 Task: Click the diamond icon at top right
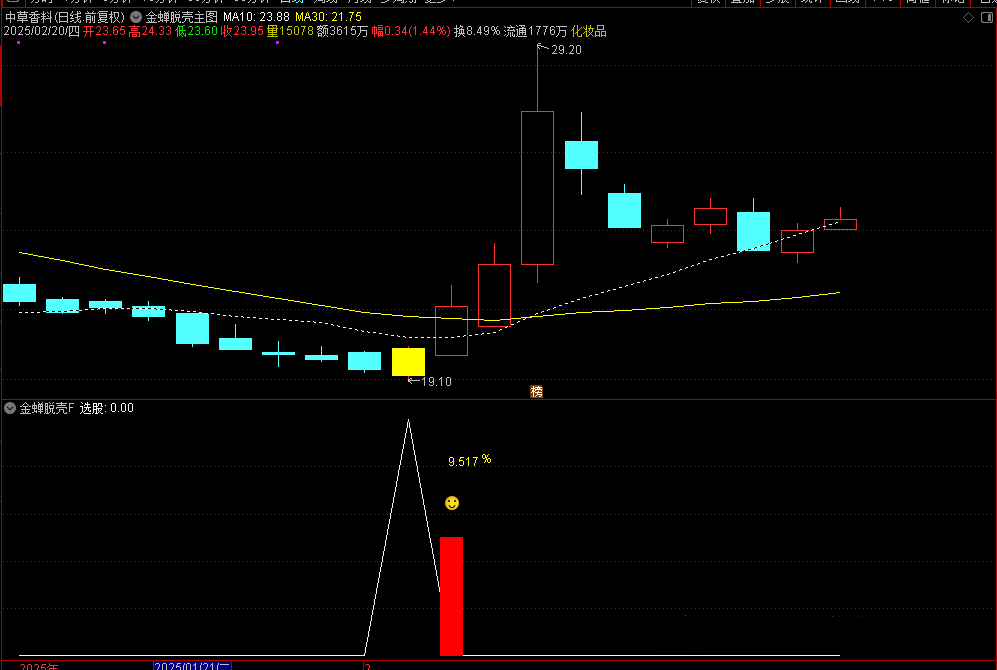pos(966,18)
